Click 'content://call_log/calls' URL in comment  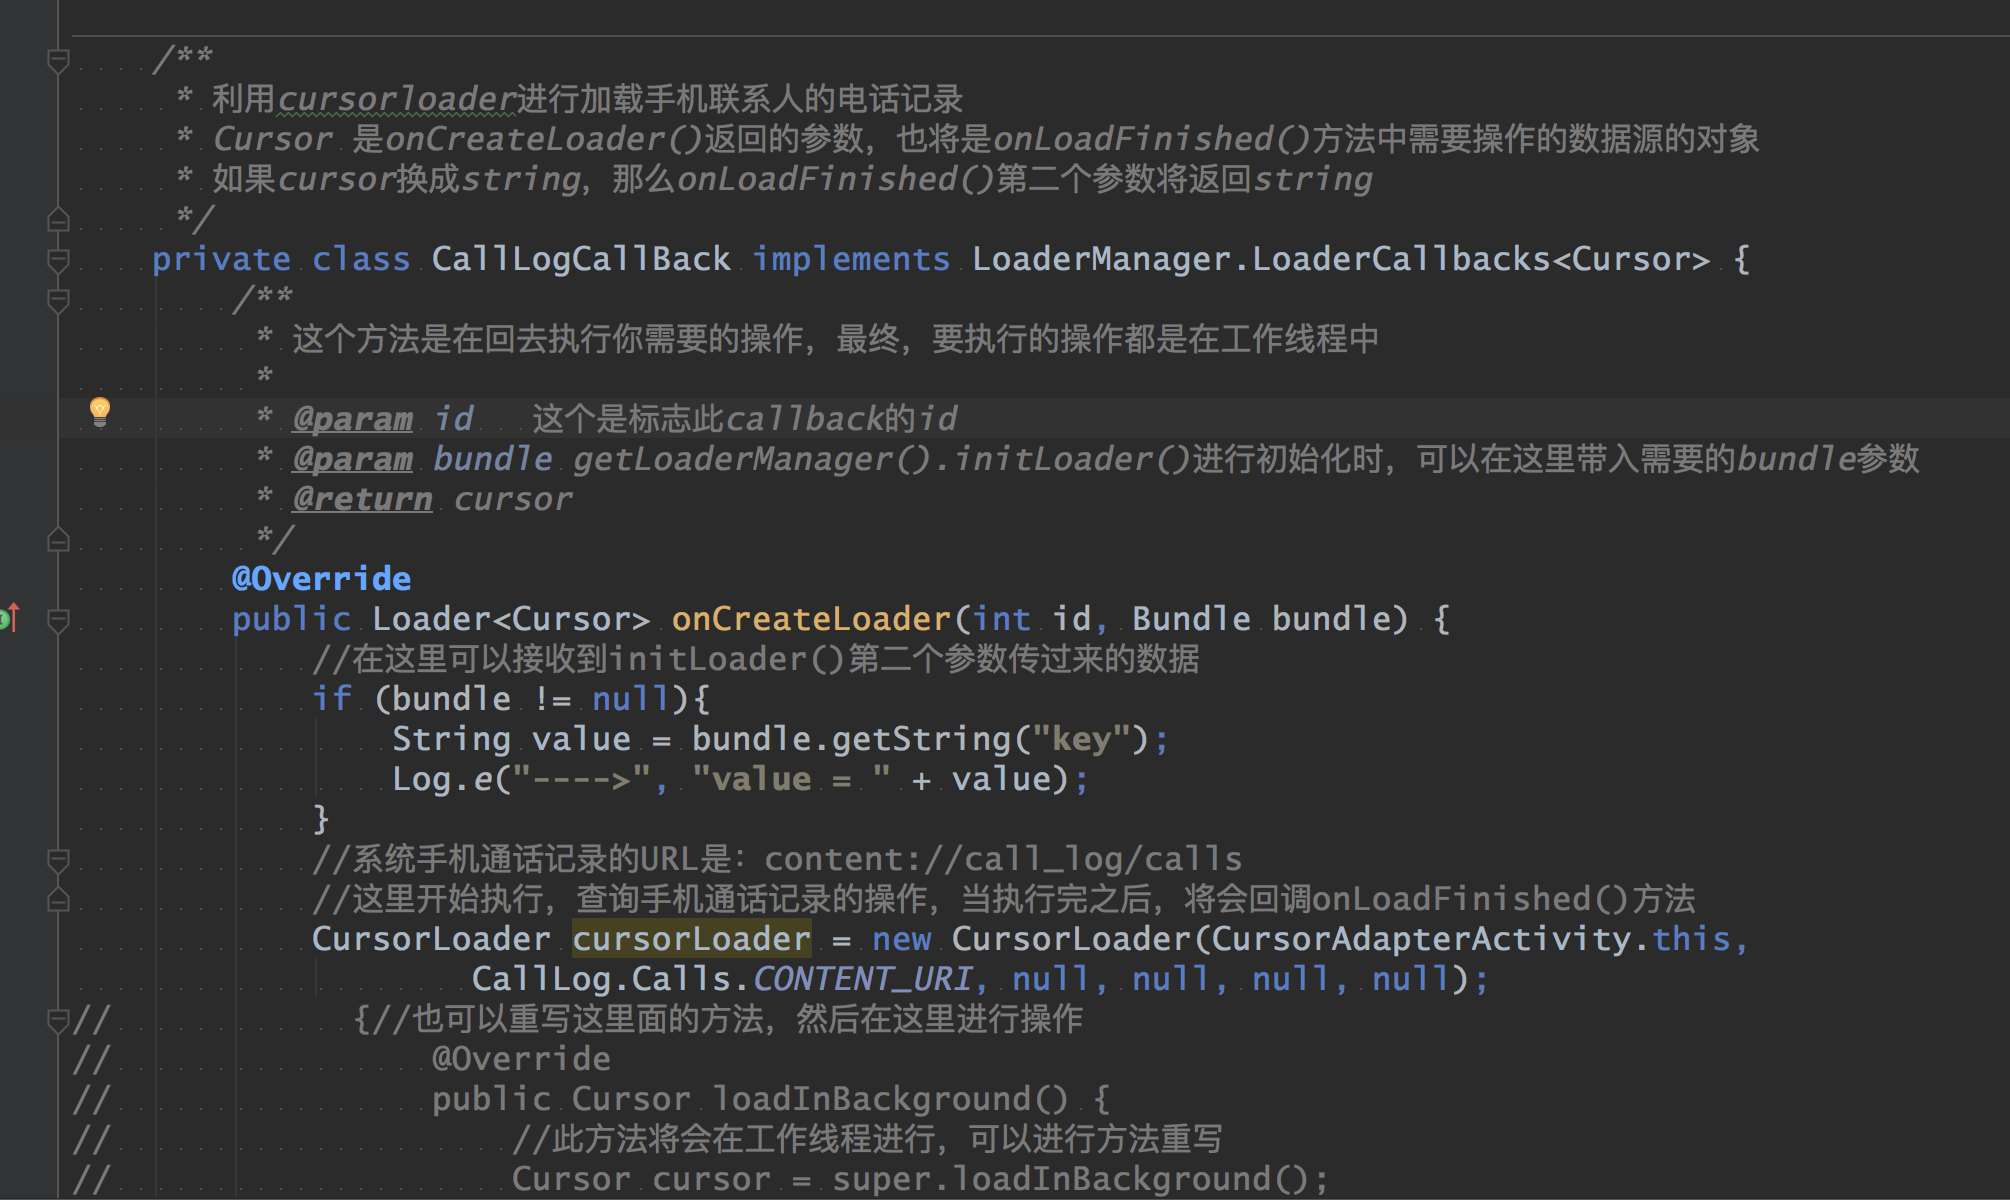point(1003,860)
